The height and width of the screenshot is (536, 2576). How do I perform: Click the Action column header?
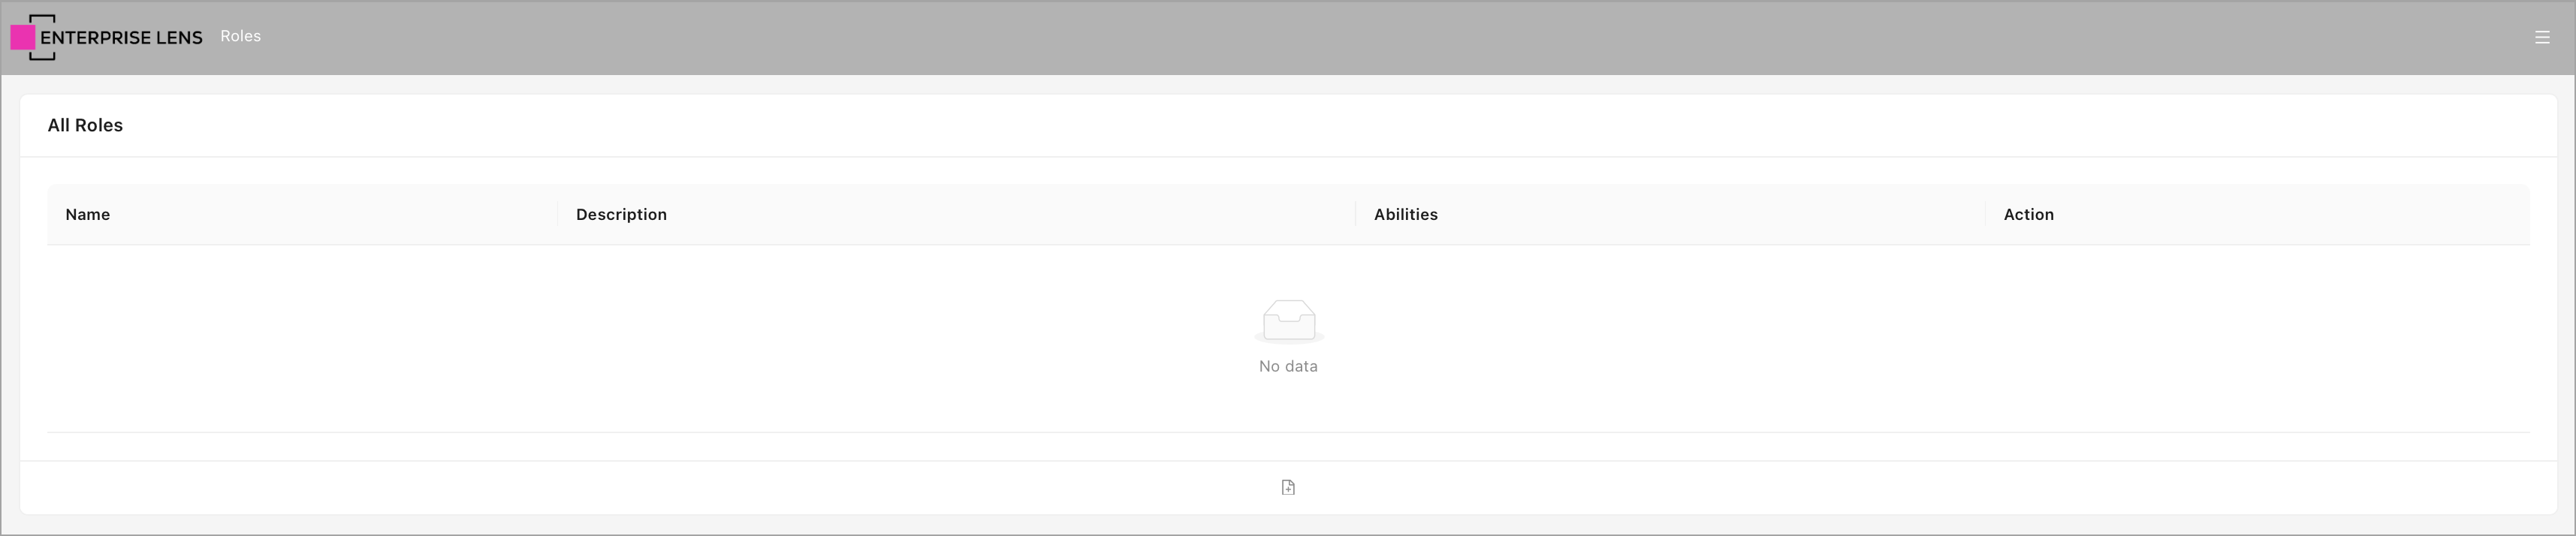pyautogui.click(x=2028, y=214)
